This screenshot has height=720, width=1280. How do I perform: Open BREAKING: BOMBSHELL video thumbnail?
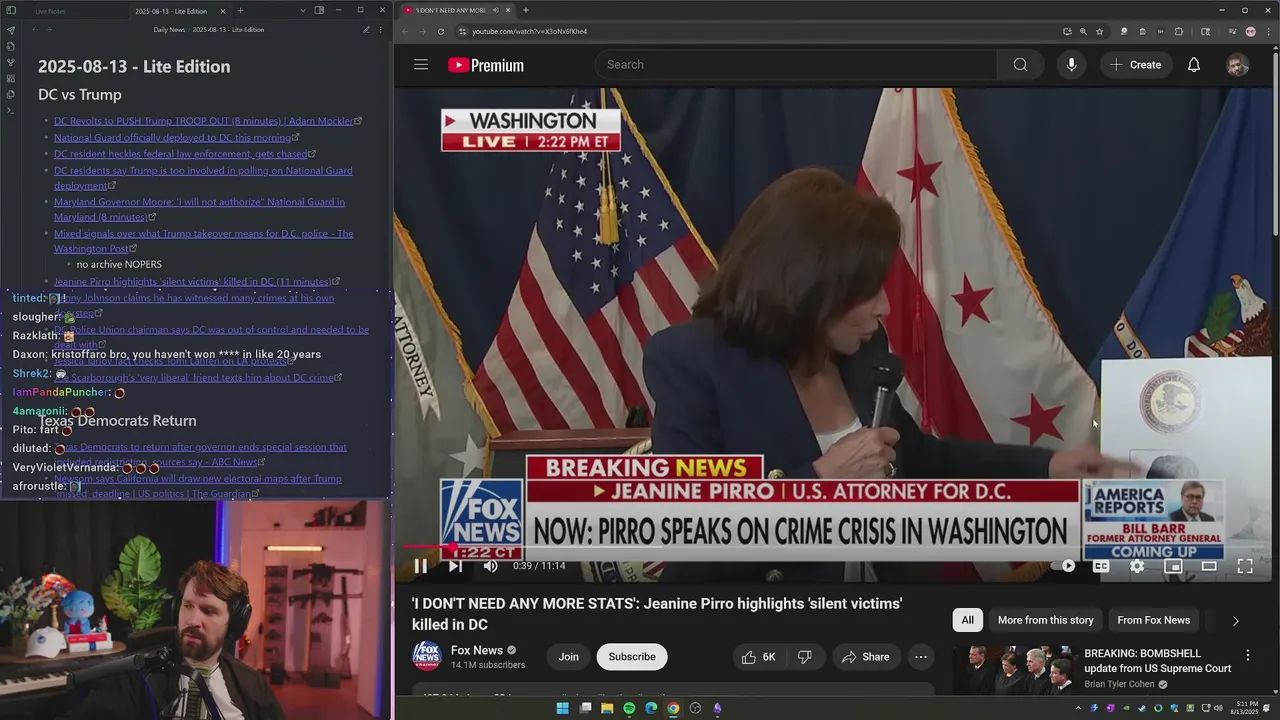[x=1013, y=670]
